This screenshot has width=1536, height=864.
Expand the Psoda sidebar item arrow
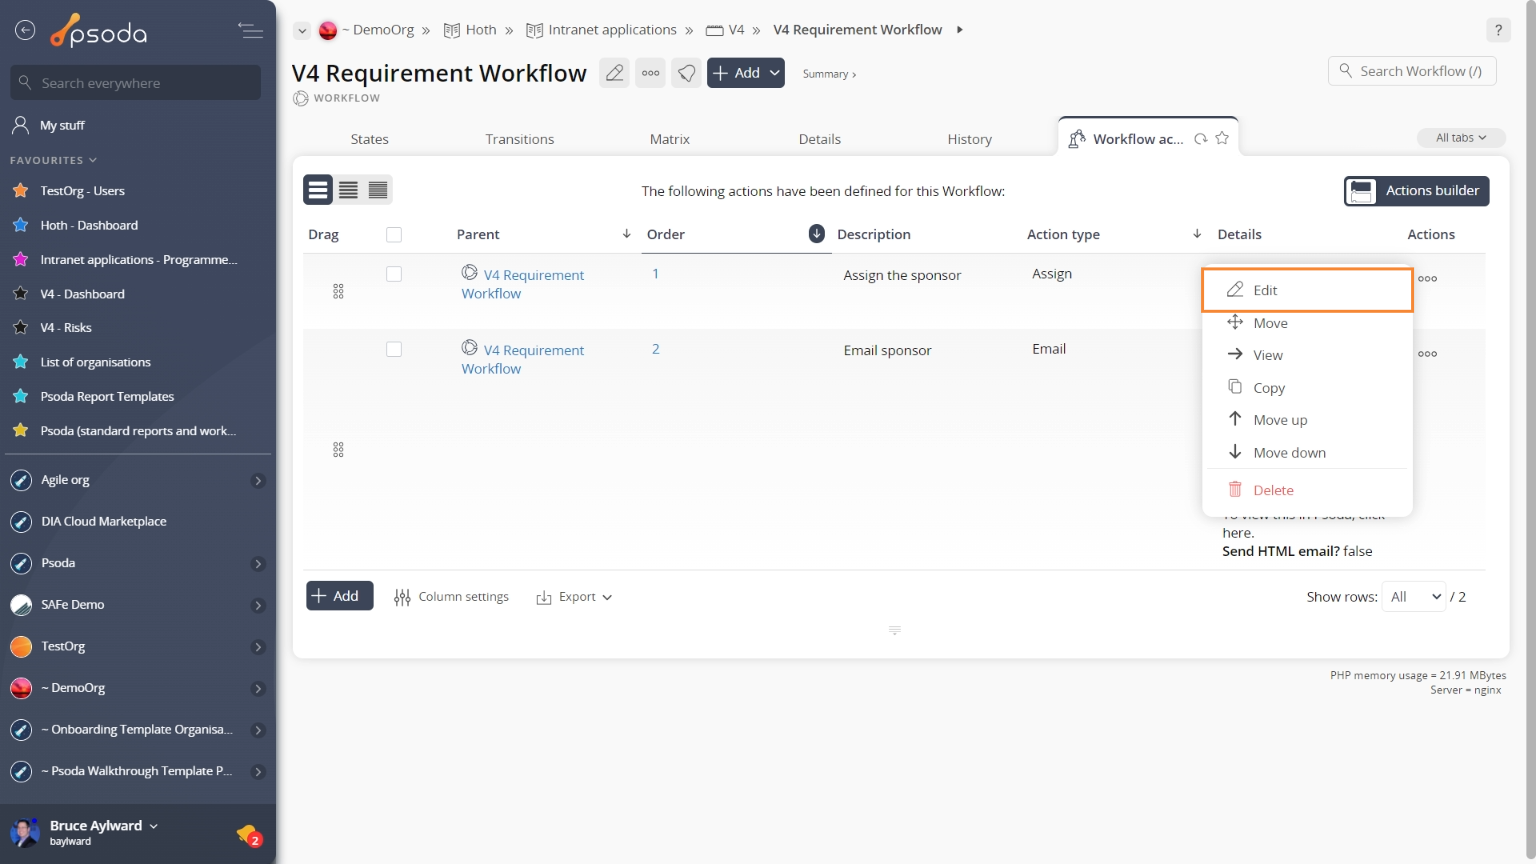258,564
